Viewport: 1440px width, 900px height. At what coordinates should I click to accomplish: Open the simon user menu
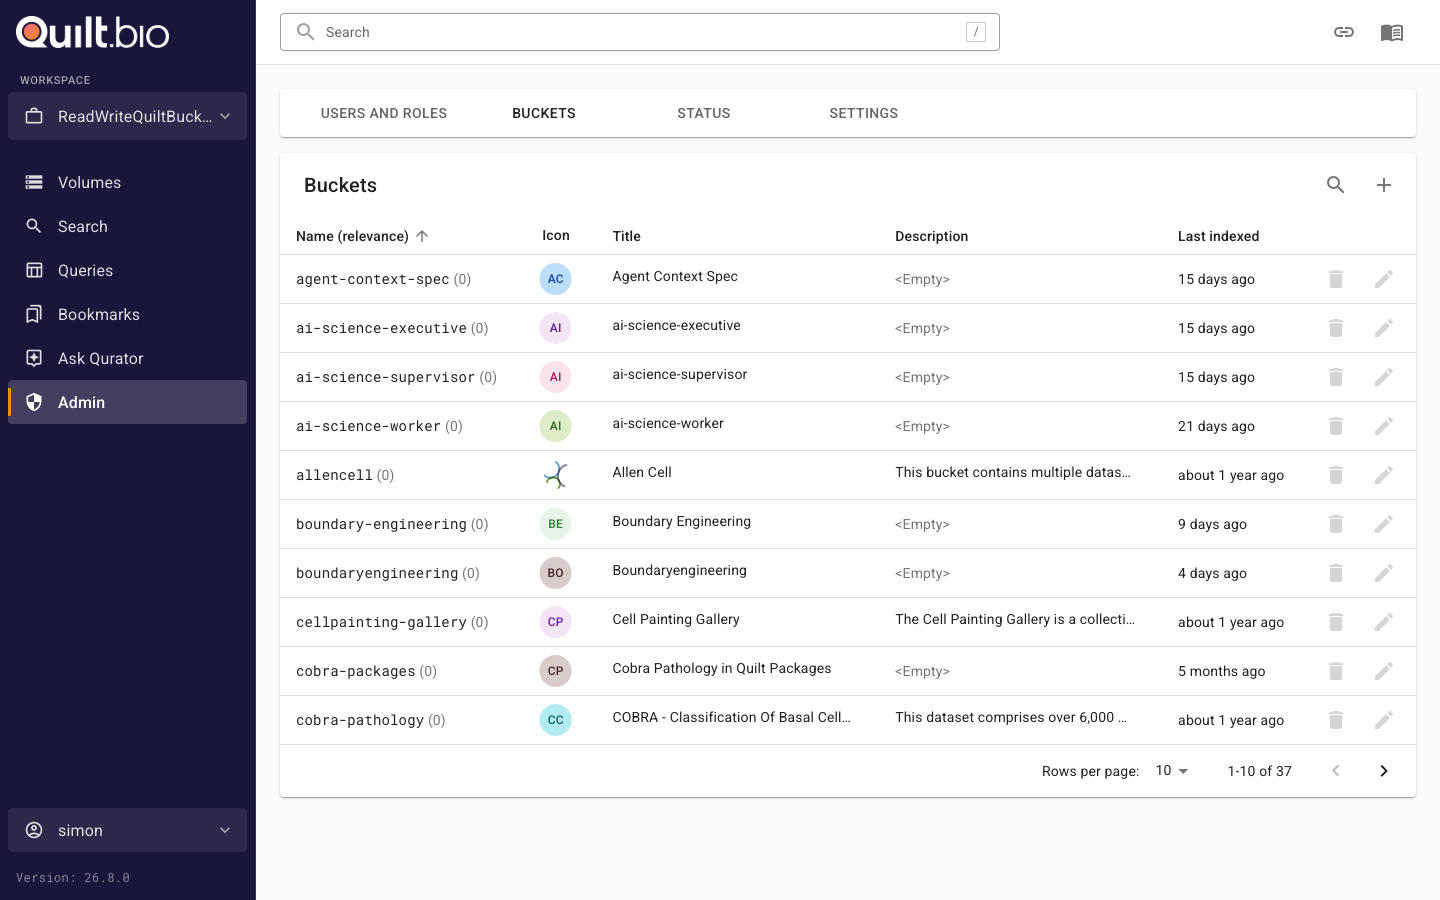[x=128, y=830]
